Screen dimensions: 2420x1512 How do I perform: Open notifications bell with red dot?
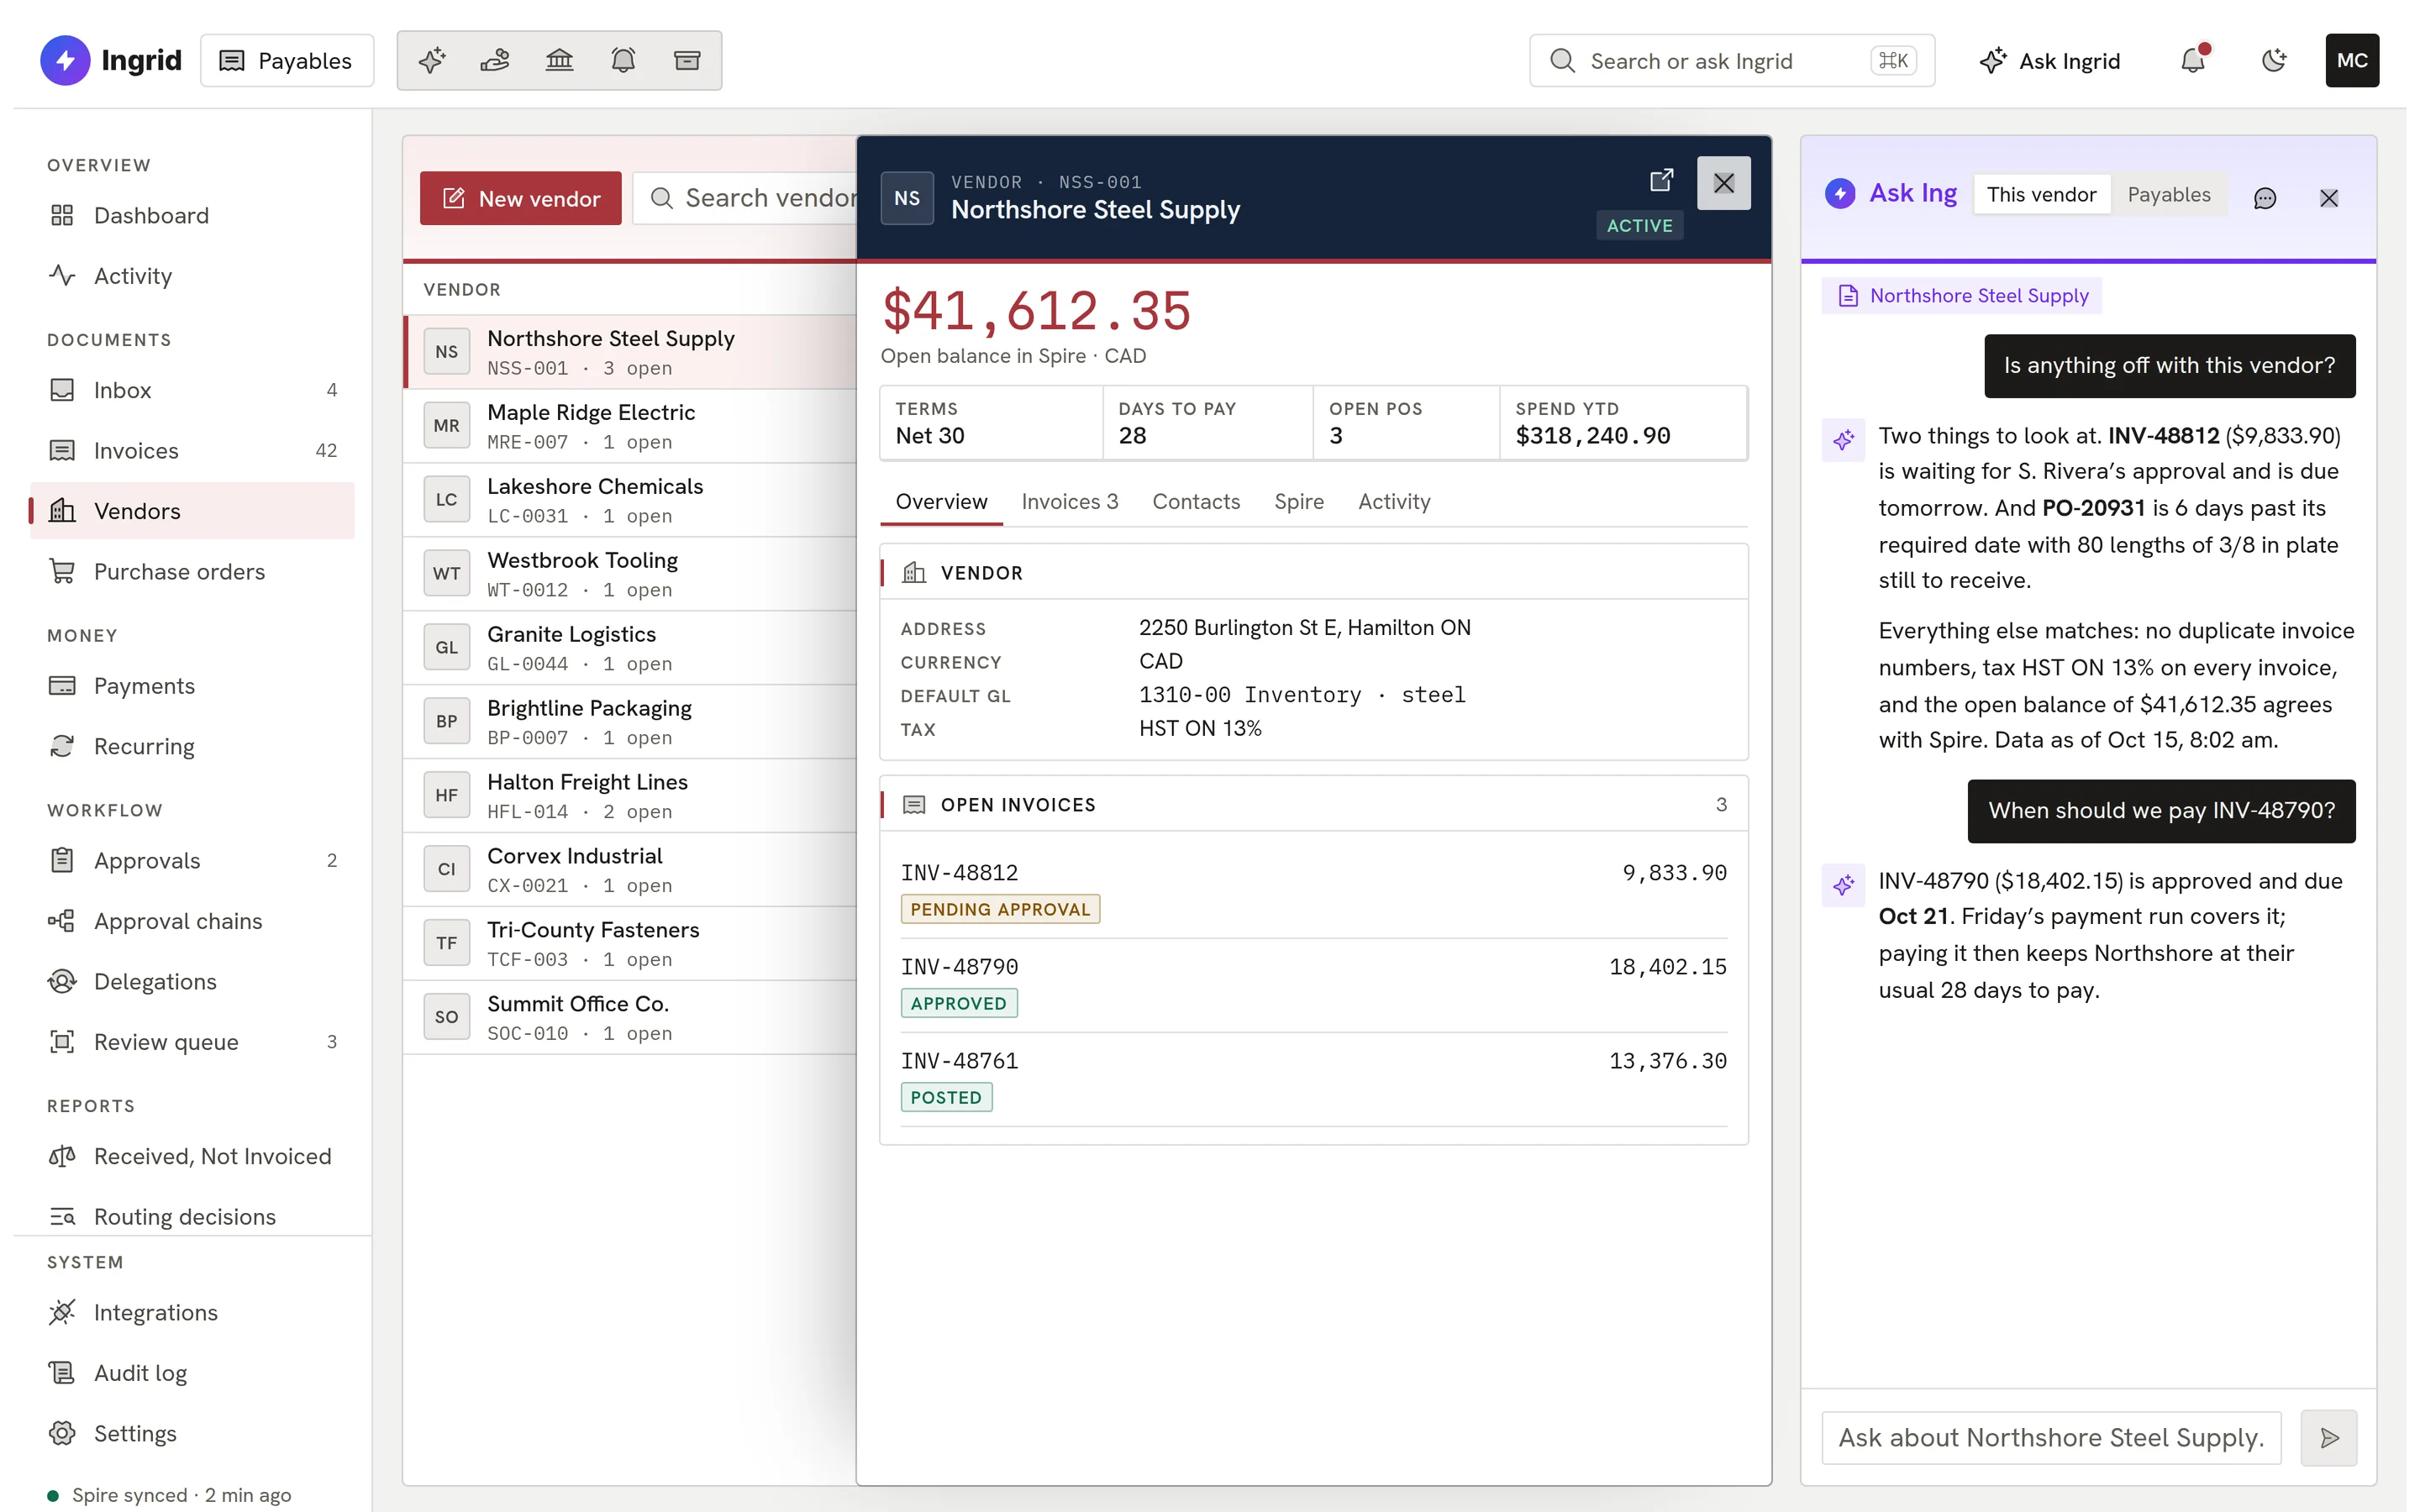pos(2193,60)
